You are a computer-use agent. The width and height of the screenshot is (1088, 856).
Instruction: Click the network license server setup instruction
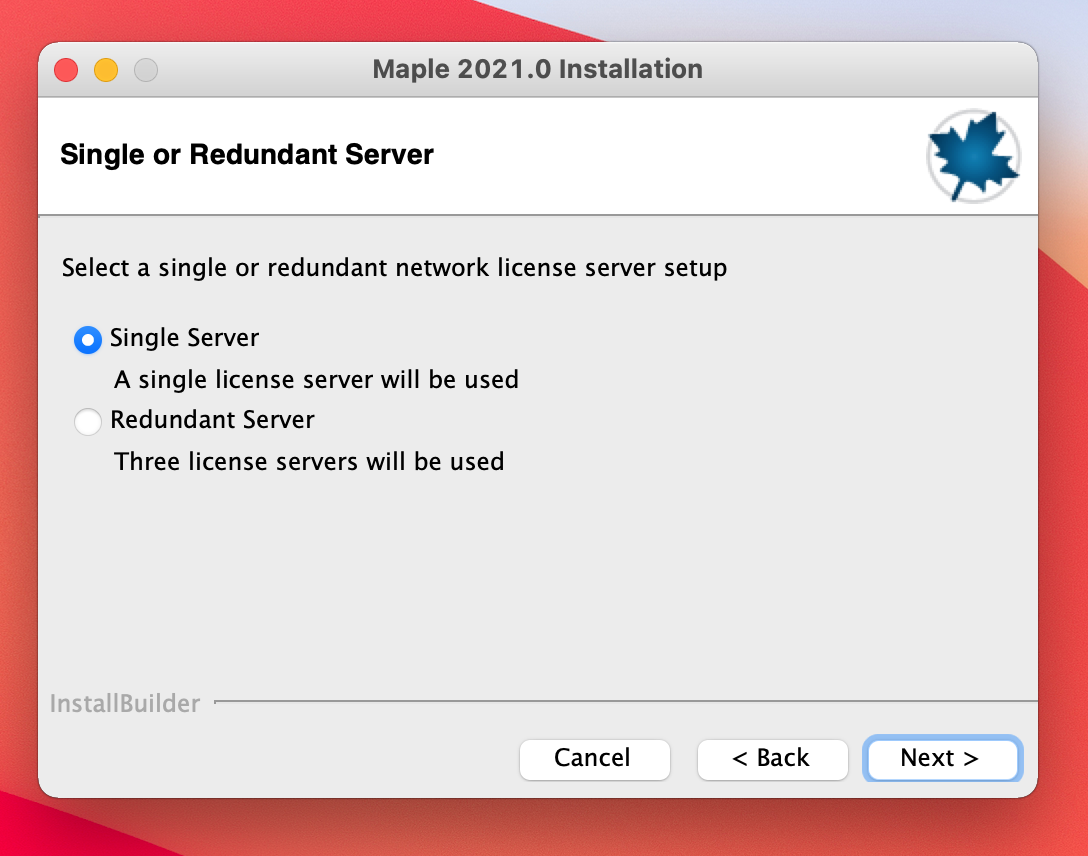tap(394, 268)
